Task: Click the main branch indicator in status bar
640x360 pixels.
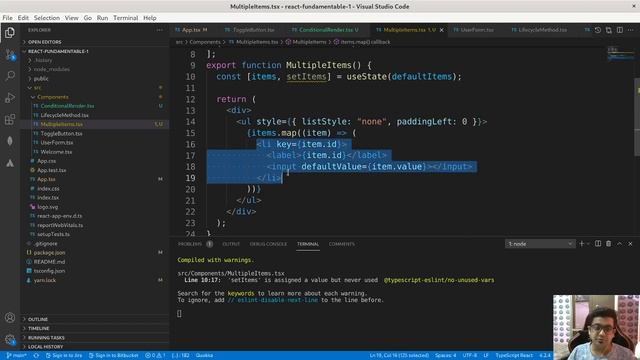Action: [17, 356]
